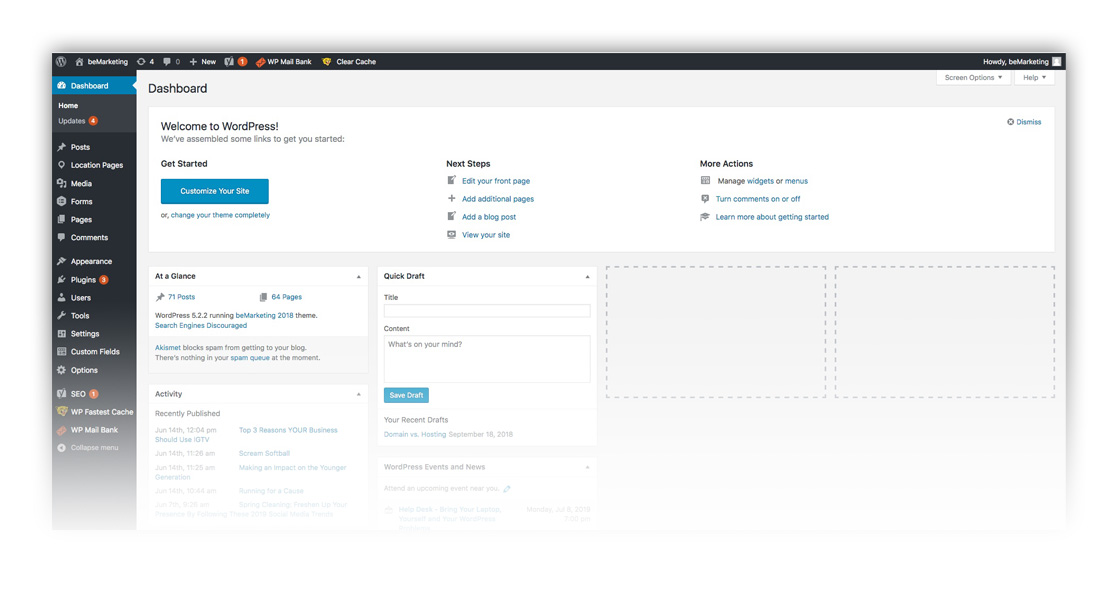
Task: Open the Scream Softball post
Action: click(264, 454)
